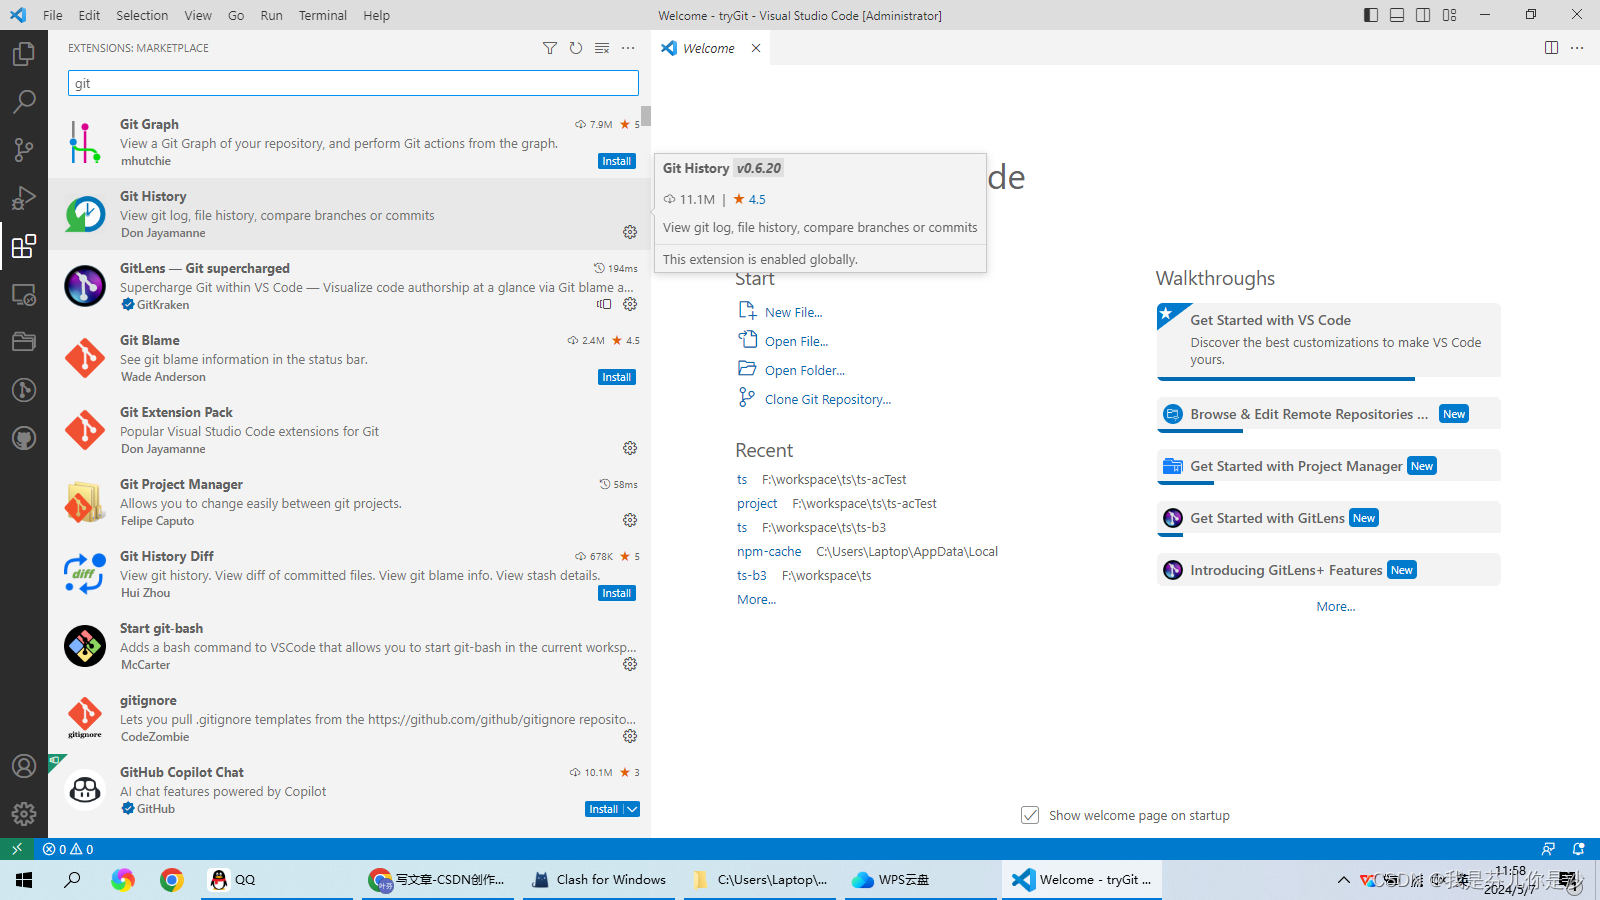Open the Extensions view icon
Viewport: 1600px width, 900px height.
pyautogui.click(x=24, y=245)
